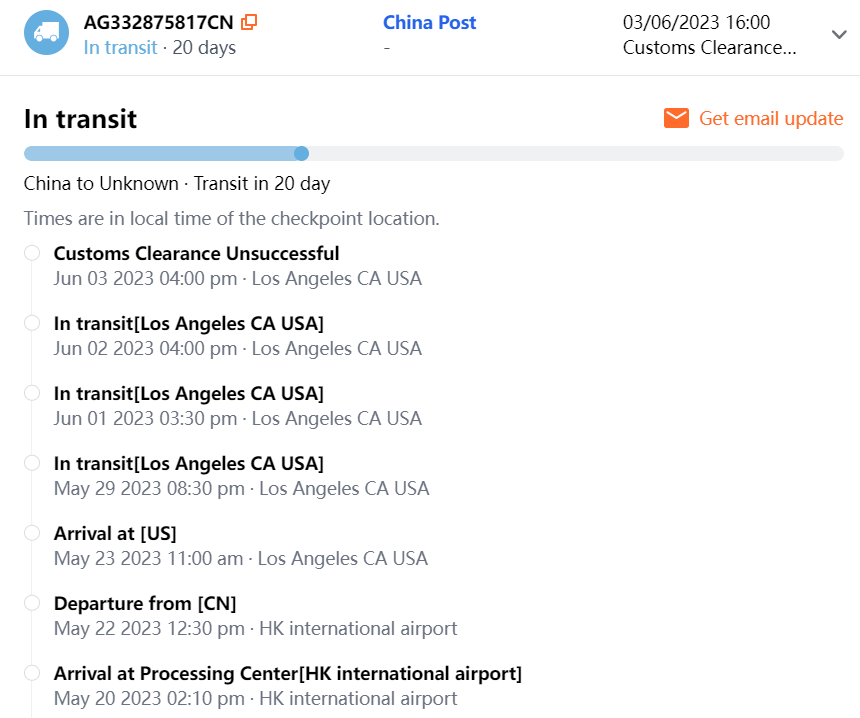The image size is (860, 718).
Task: Select the Departure from [CN] checkpoint marker
Action: [x=32, y=603]
